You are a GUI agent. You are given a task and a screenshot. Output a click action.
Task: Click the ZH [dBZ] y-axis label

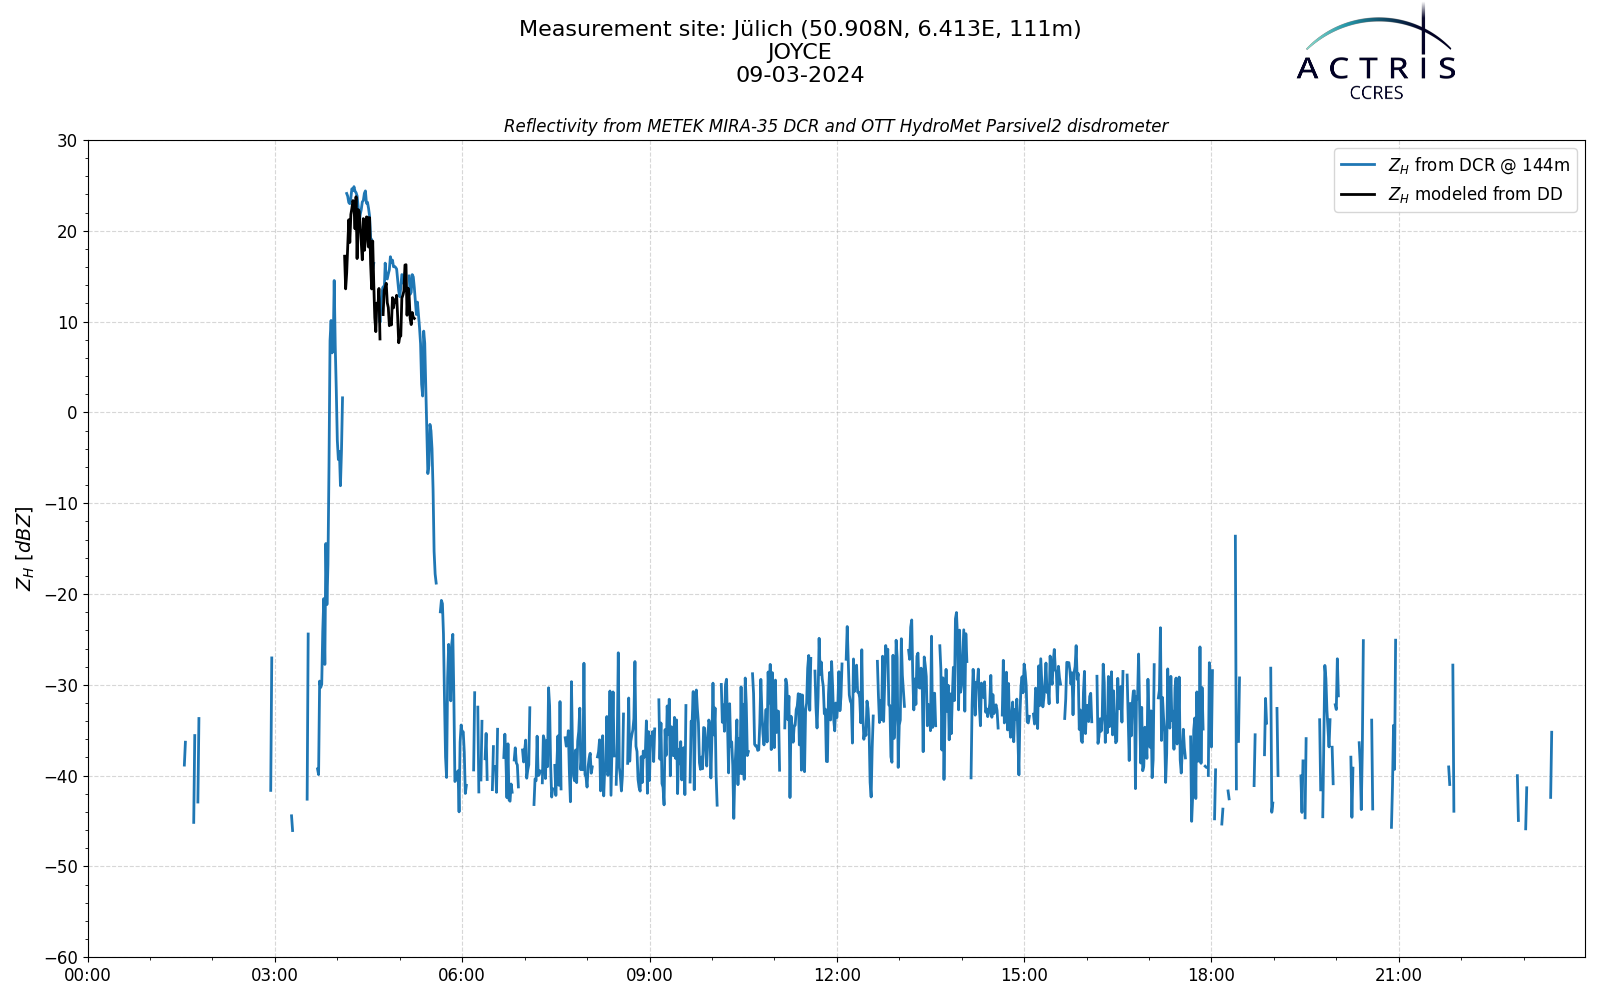point(24,548)
